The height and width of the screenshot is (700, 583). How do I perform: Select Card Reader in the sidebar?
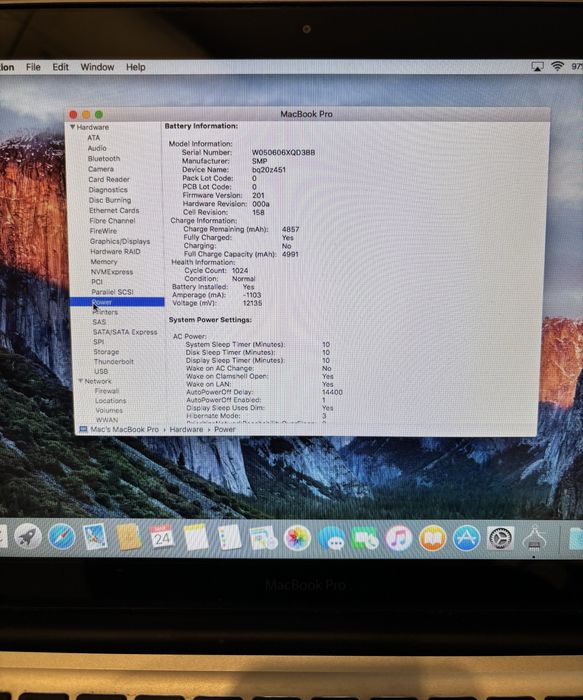(109, 179)
